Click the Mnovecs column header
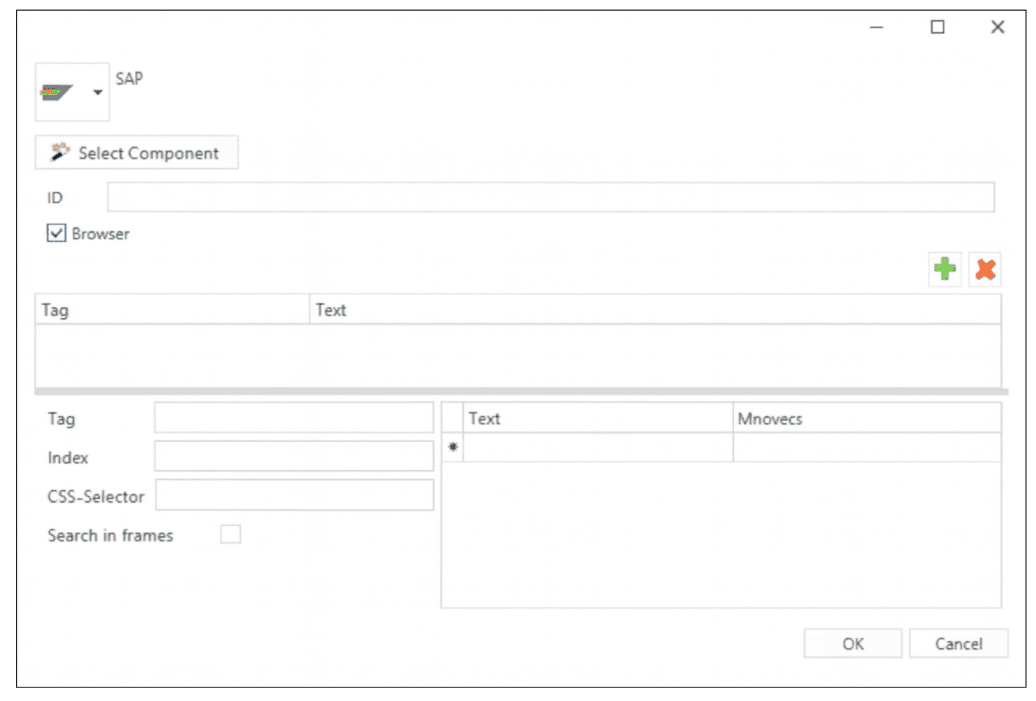 [866, 418]
